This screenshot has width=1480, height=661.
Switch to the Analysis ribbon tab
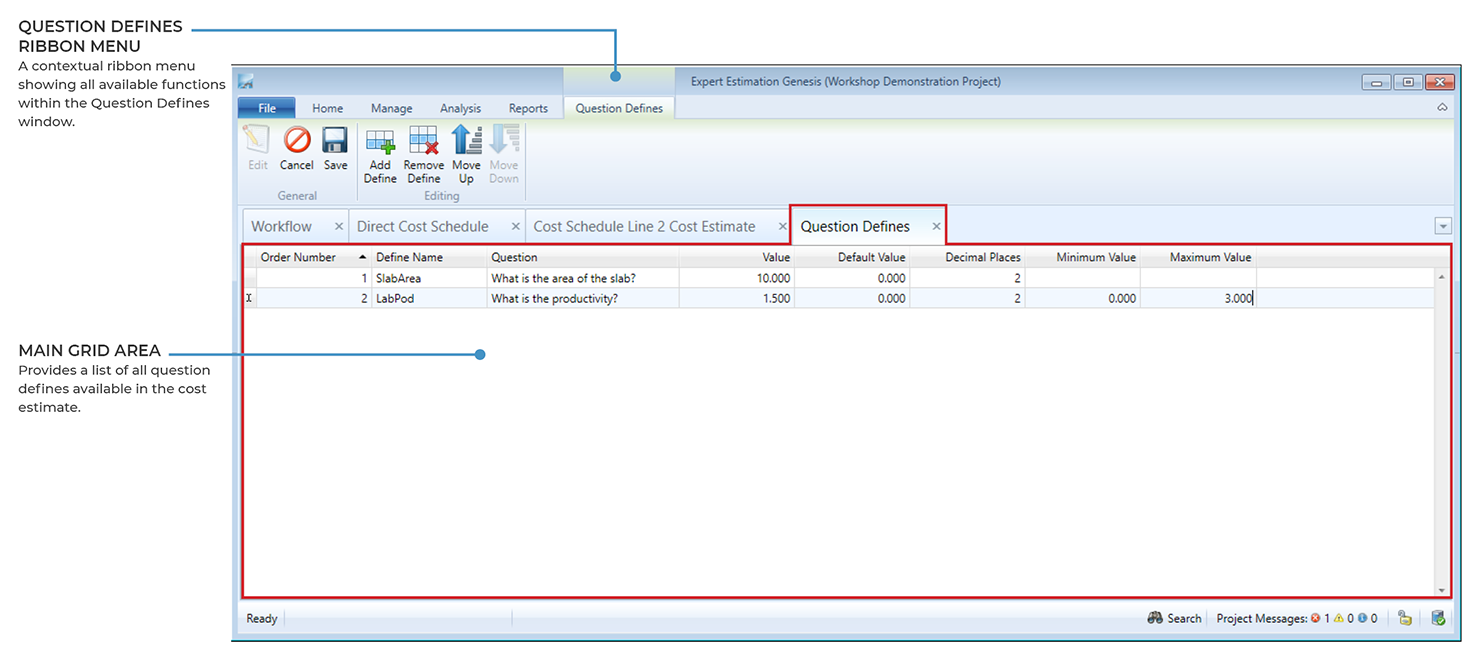pos(460,108)
